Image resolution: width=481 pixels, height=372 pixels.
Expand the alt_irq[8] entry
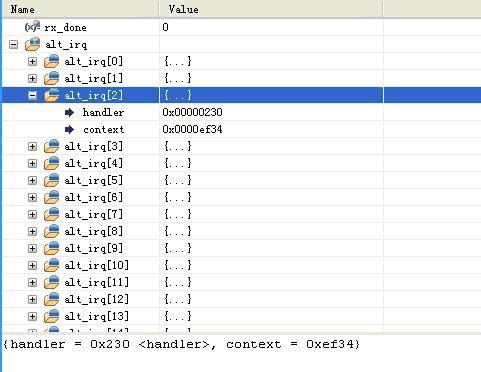click(x=32, y=231)
